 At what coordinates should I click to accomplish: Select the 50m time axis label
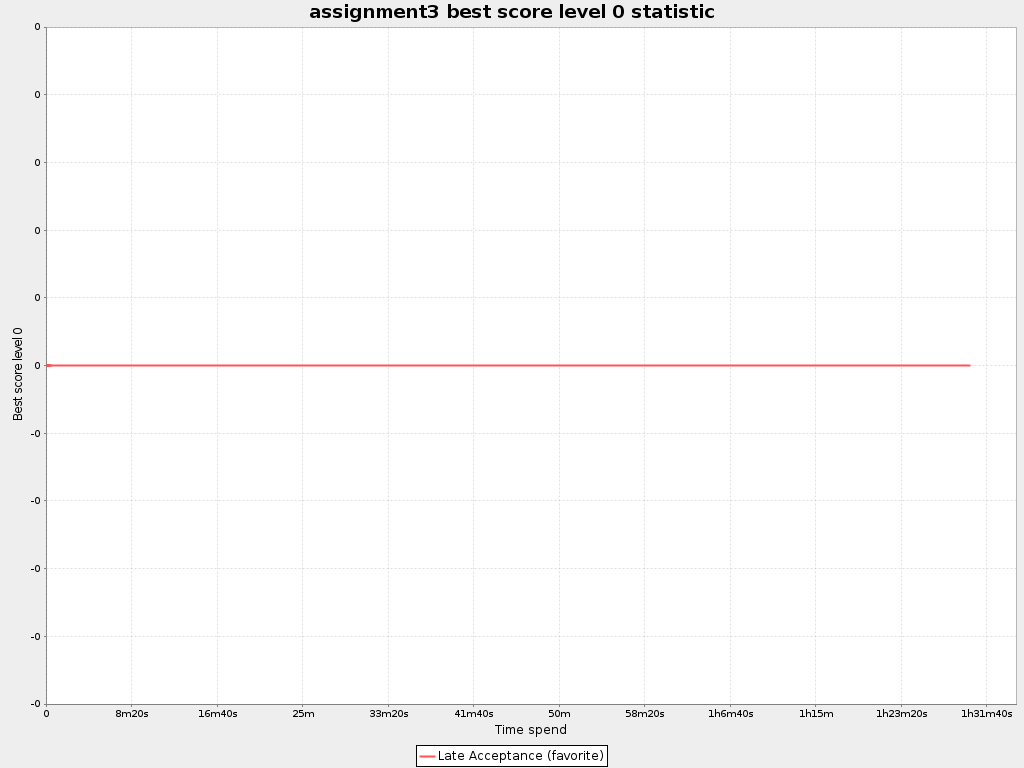[559, 714]
